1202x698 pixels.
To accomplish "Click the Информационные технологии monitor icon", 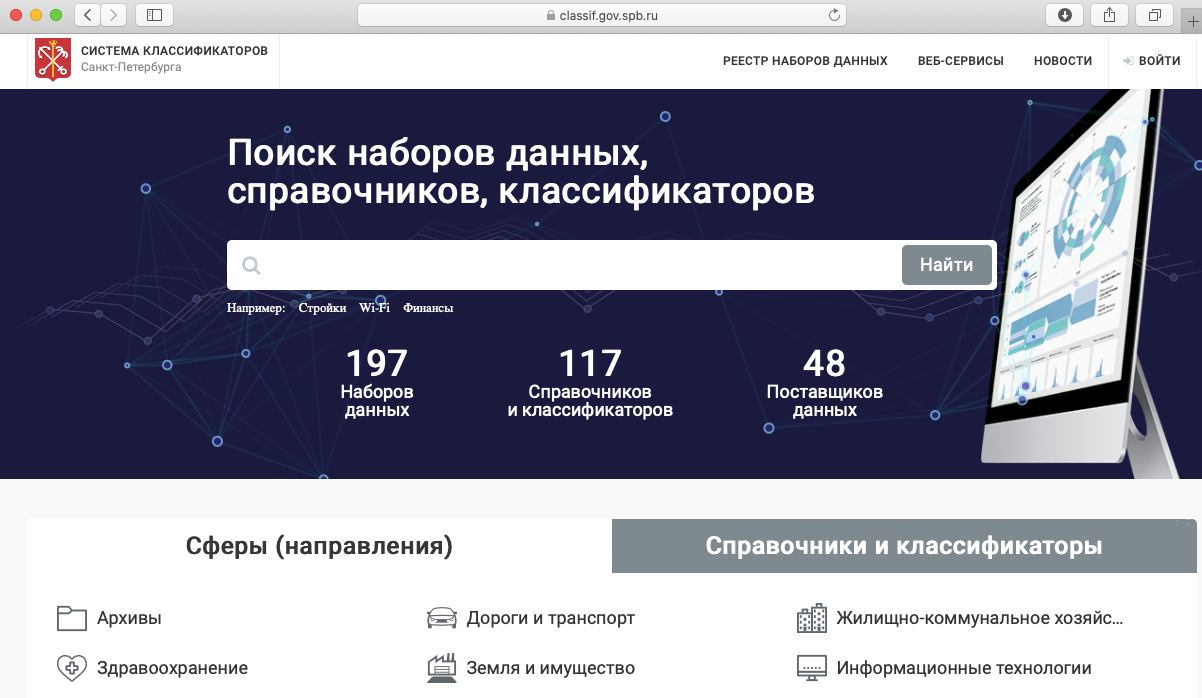I will (811, 667).
